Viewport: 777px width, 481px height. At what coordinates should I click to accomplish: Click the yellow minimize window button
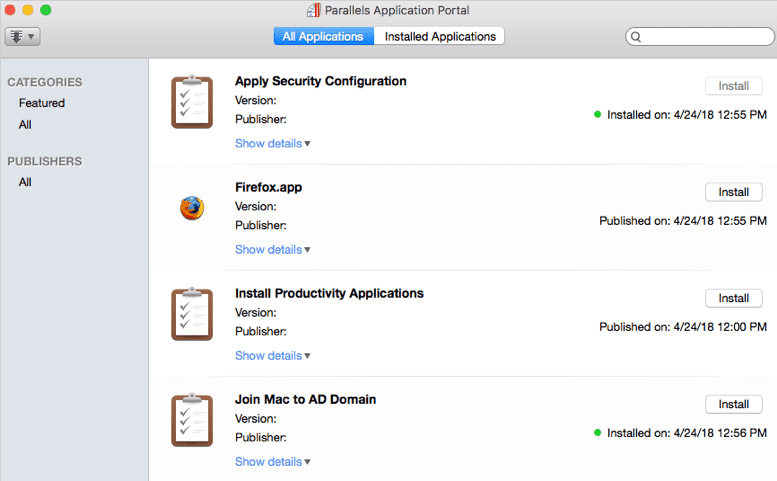28,10
